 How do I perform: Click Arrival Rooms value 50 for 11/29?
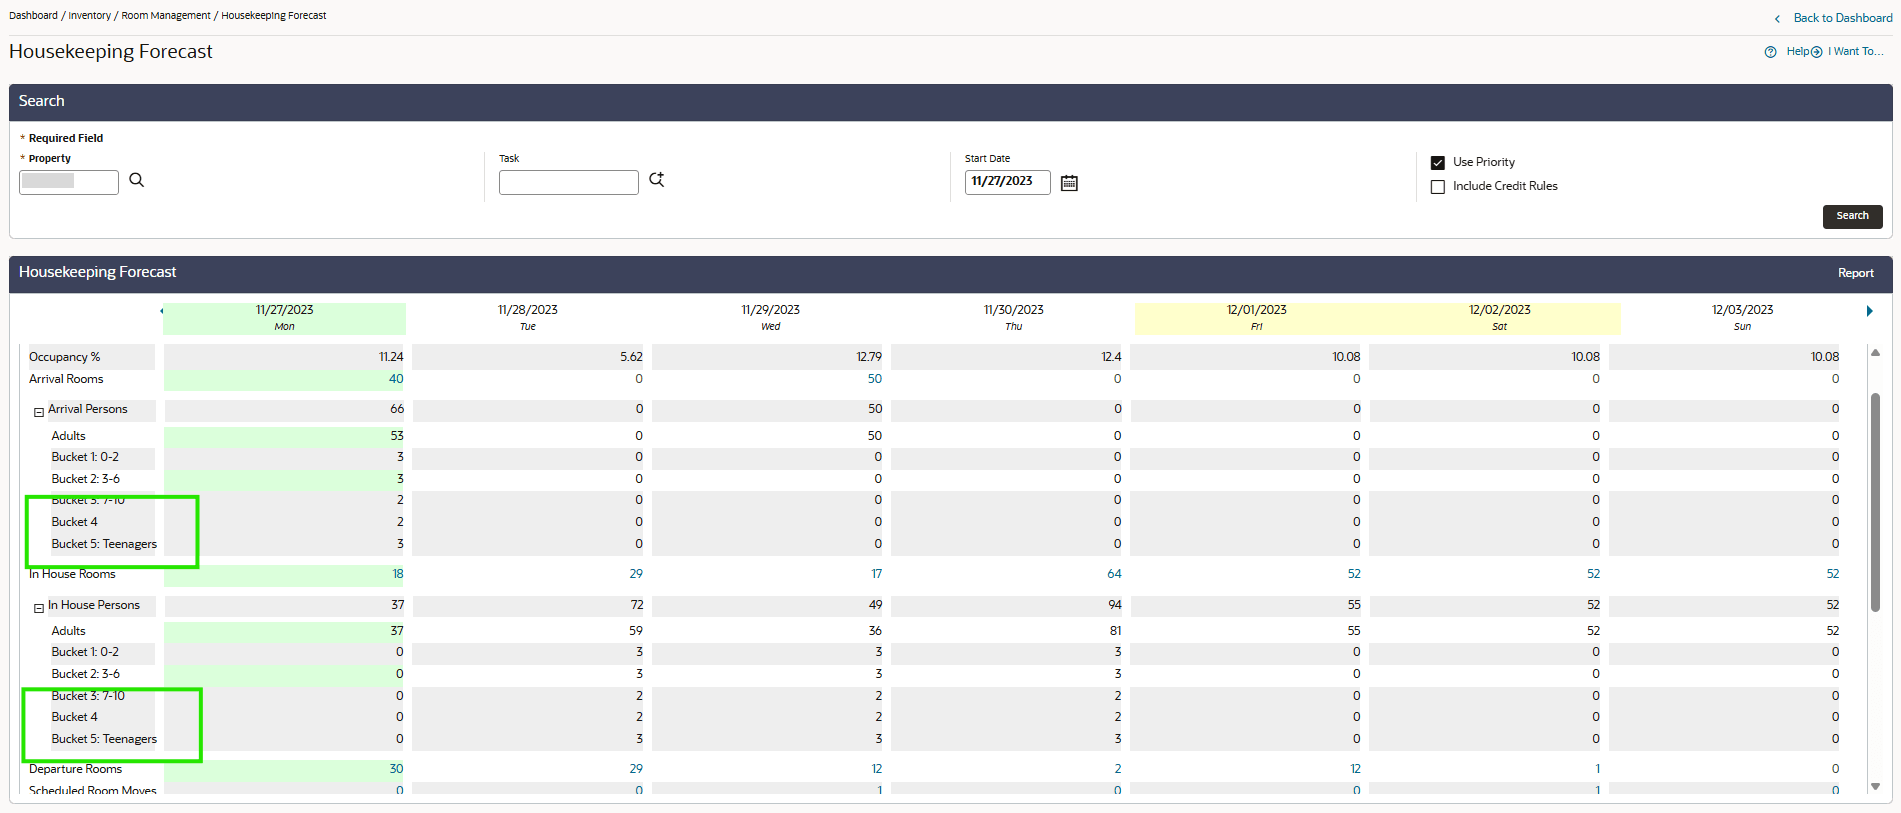pyautogui.click(x=875, y=379)
